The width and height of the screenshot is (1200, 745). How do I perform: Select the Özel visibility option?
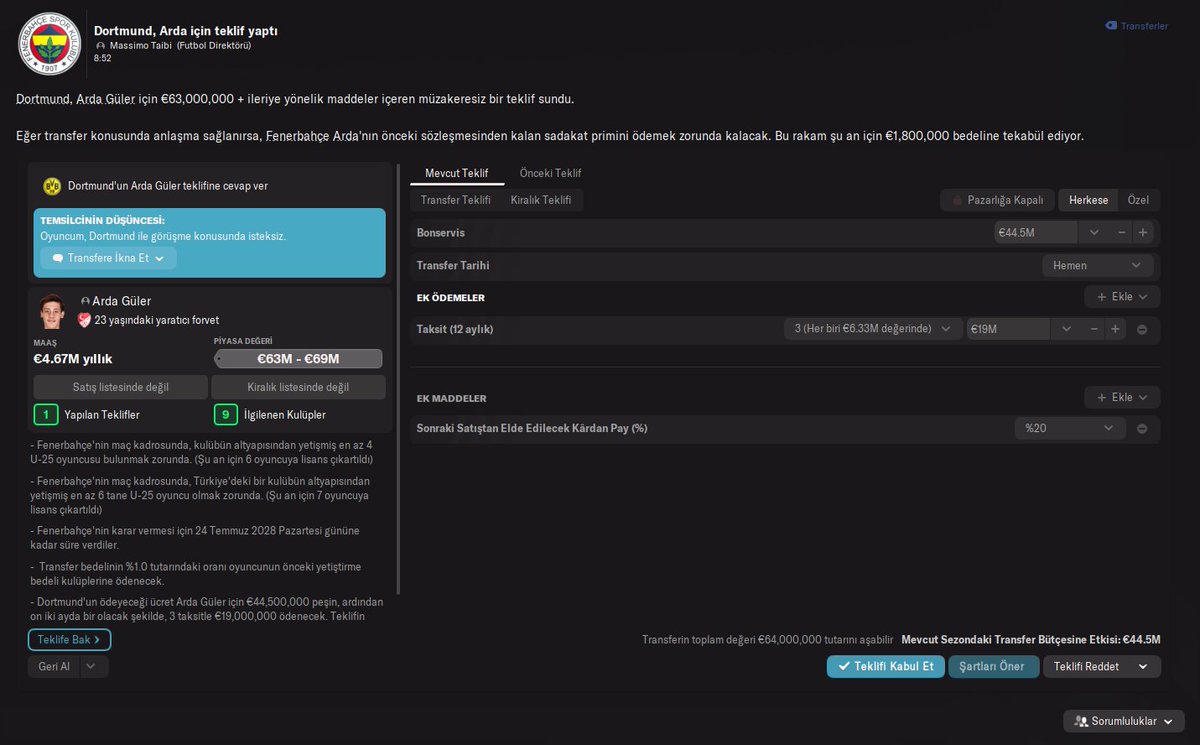[1138, 200]
